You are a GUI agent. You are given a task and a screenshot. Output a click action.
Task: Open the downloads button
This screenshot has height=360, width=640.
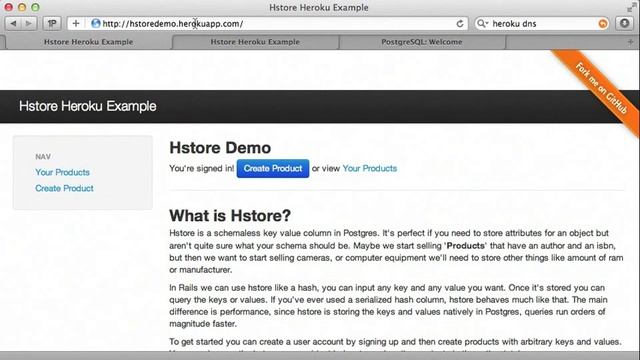[624, 24]
